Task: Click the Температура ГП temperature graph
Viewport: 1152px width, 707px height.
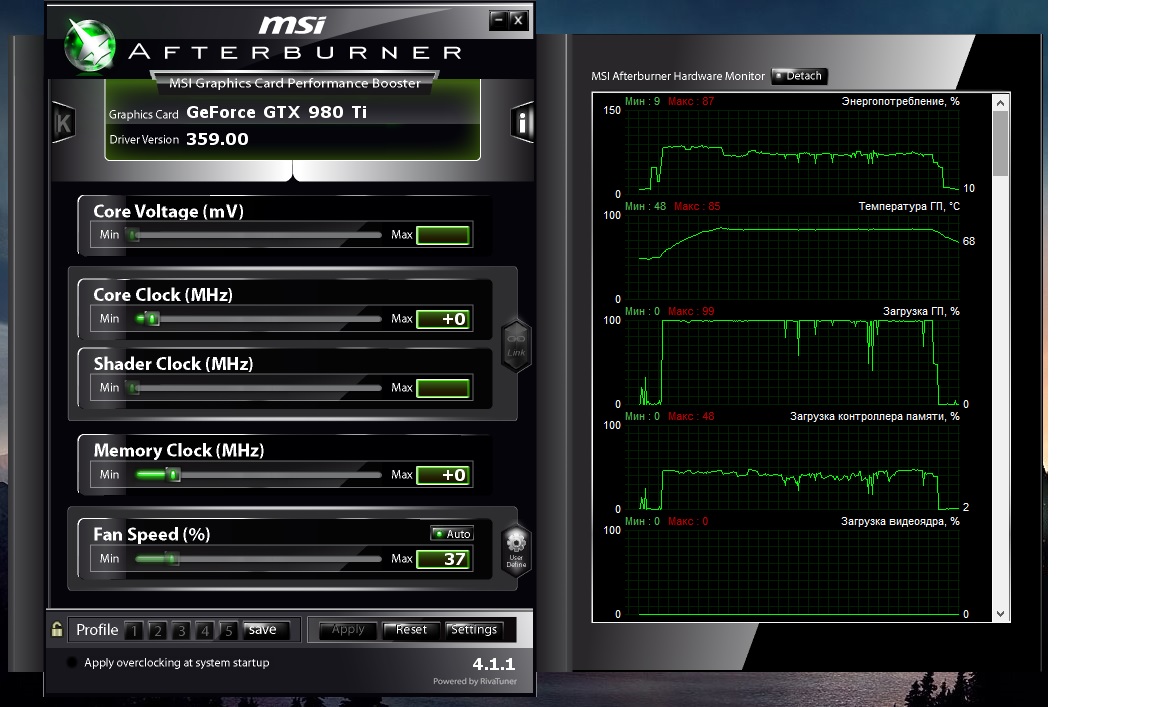Action: 792,257
